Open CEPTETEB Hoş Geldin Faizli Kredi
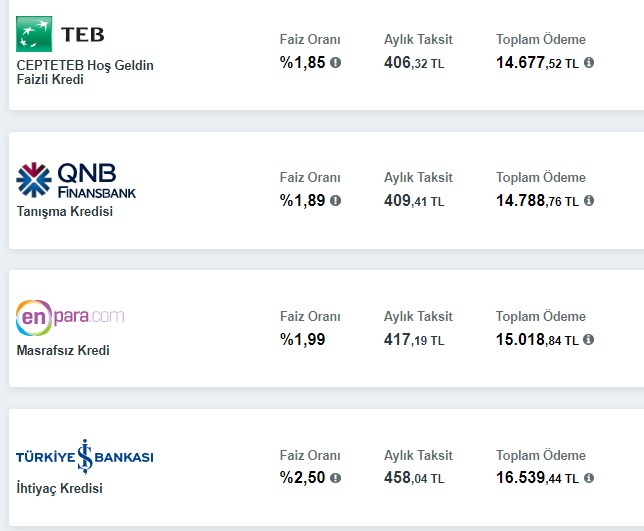This screenshot has height=531, width=644. [85, 72]
